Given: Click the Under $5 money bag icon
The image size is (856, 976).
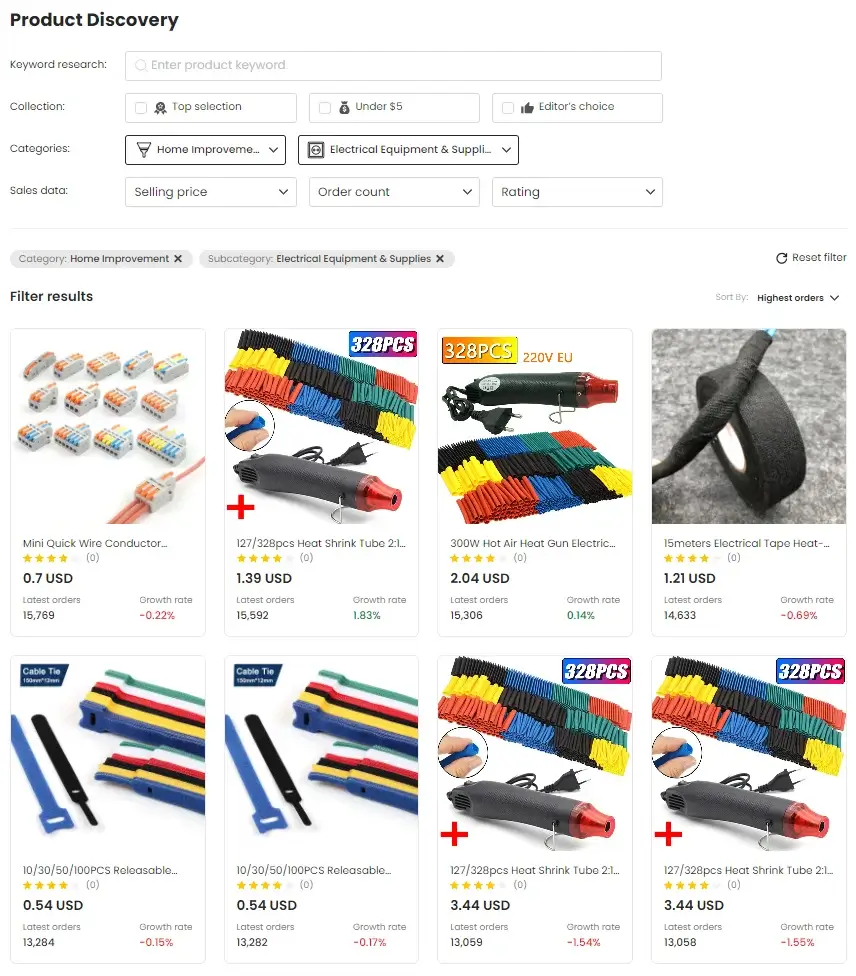Looking at the screenshot, I should pyautogui.click(x=344, y=108).
